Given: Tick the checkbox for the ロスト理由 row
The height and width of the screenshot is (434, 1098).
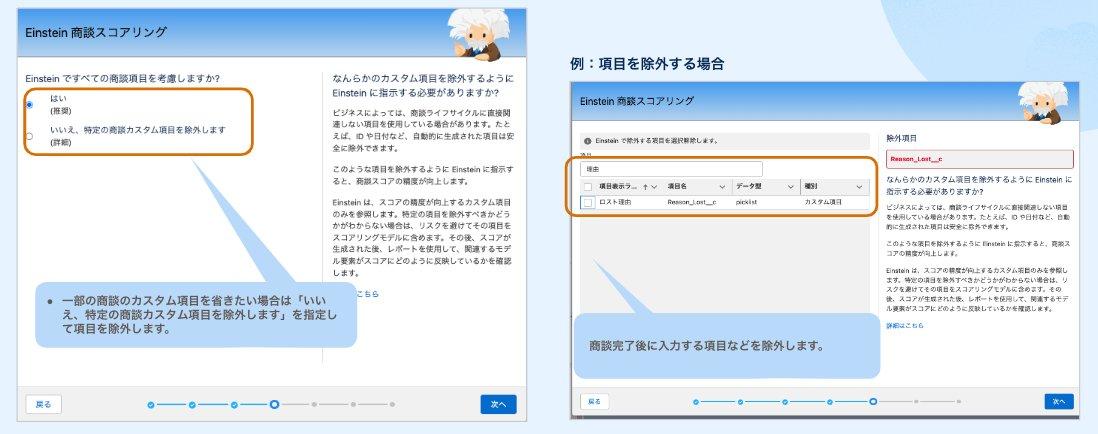Looking at the screenshot, I should click(588, 202).
